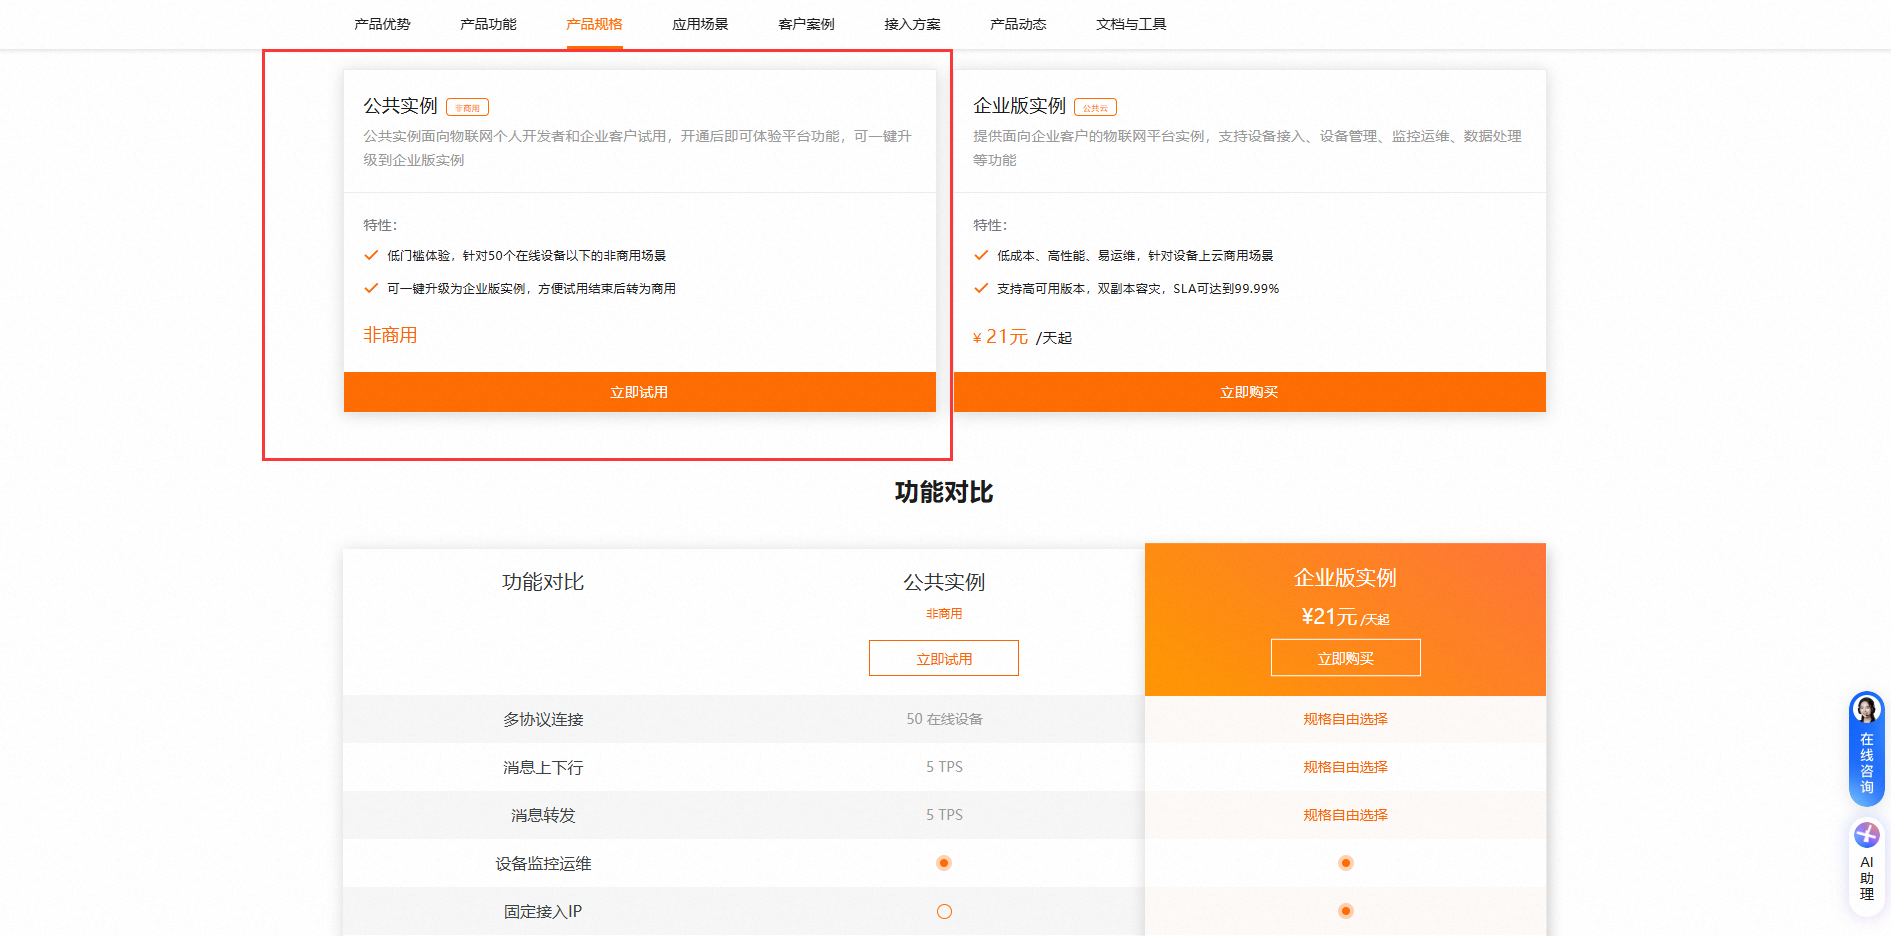Click the filled dot for 固定接入IP under 企业版实例
The height and width of the screenshot is (936, 1891).
click(1345, 911)
